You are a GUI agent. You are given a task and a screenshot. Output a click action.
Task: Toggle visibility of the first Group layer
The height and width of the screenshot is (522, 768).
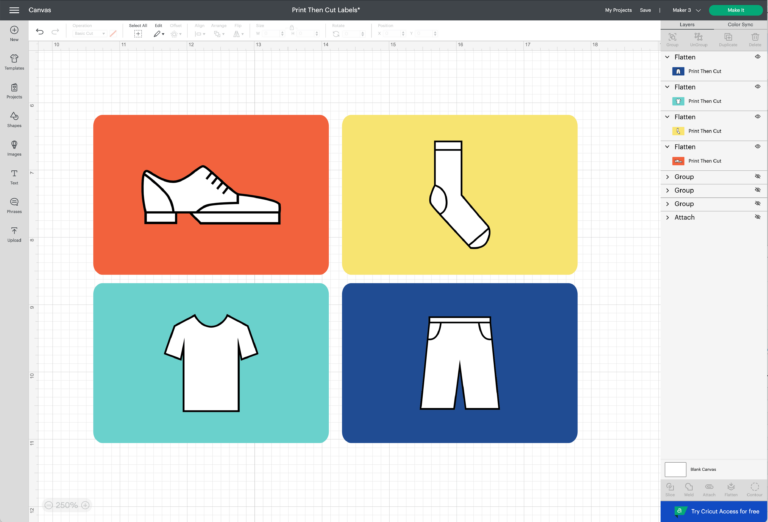[757, 176]
